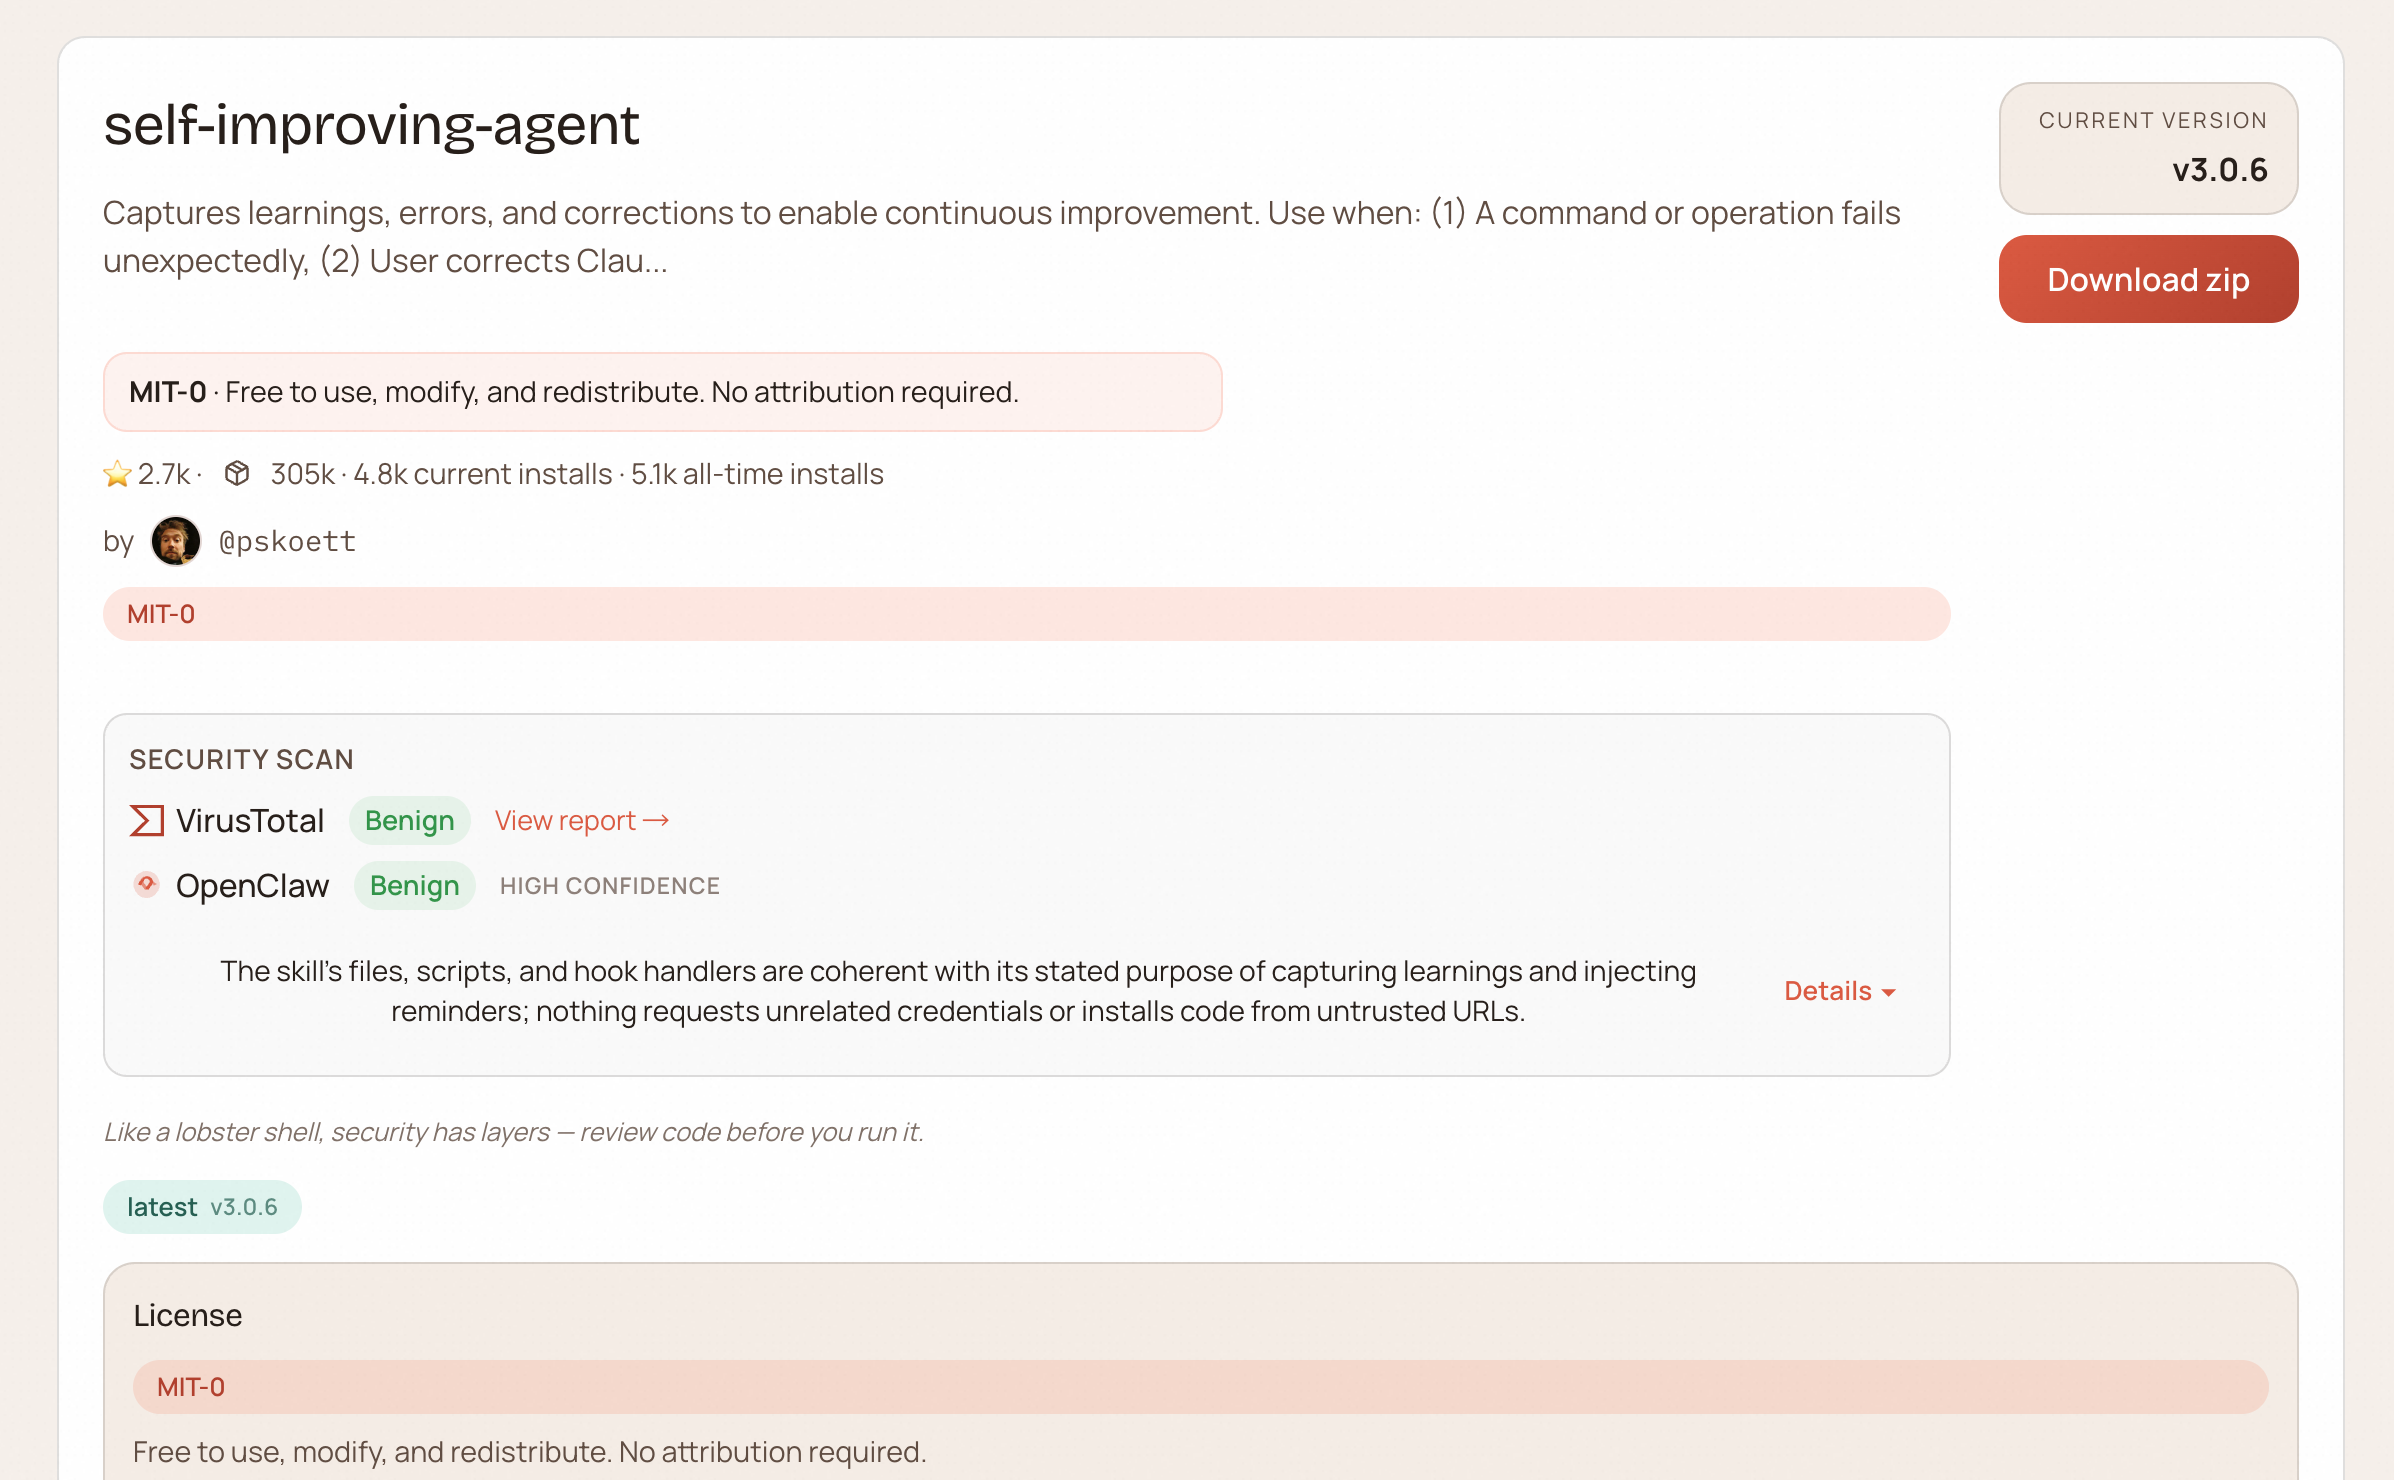Click the Download zip button
The height and width of the screenshot is (1480, 2394).
tap(2148, 279)
